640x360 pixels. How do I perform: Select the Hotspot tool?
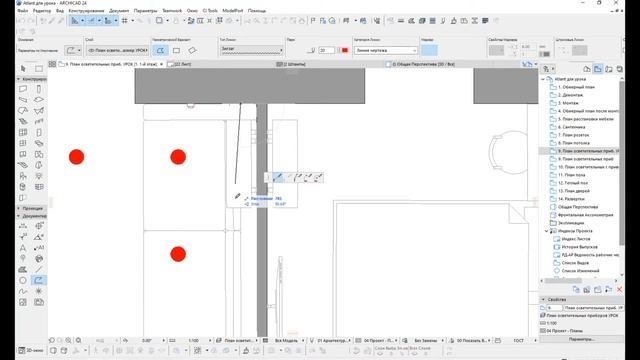click(x=39, y=291)
